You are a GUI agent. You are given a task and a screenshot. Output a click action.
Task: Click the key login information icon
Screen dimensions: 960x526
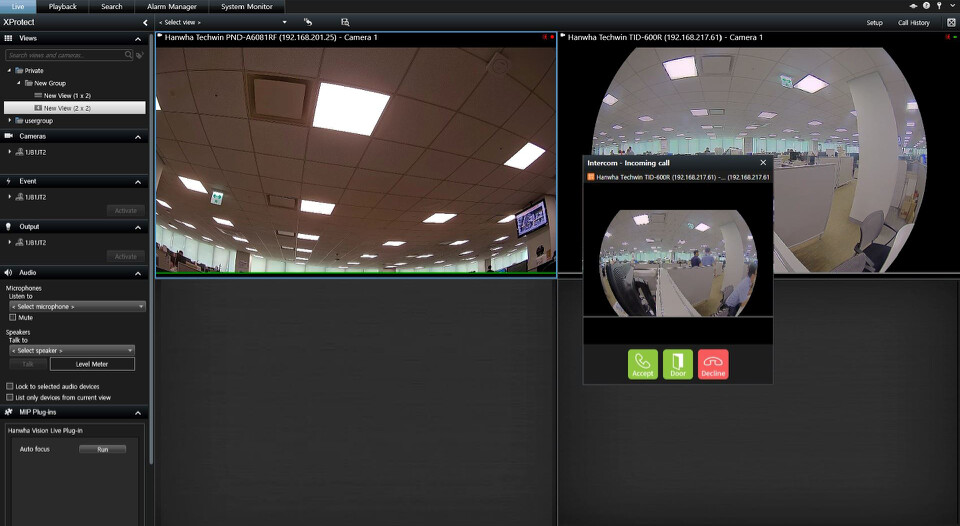pos(939,6)
